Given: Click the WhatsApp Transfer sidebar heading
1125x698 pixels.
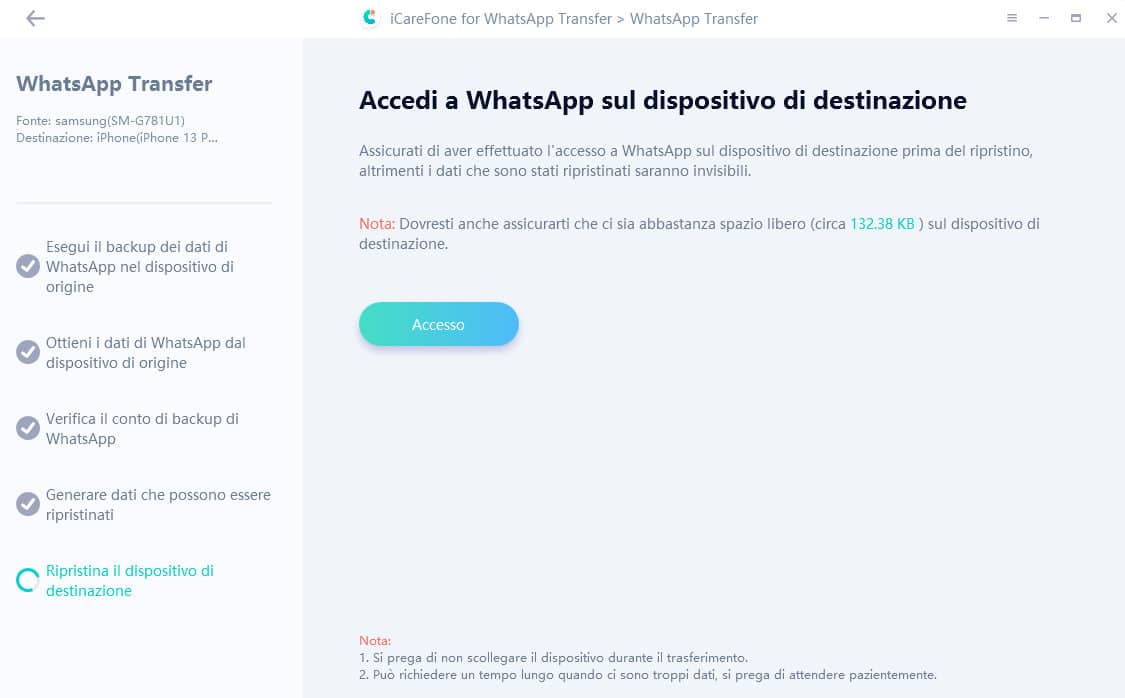Looking at the screenshot, I should pyautogui.click(x=114, y=84).
